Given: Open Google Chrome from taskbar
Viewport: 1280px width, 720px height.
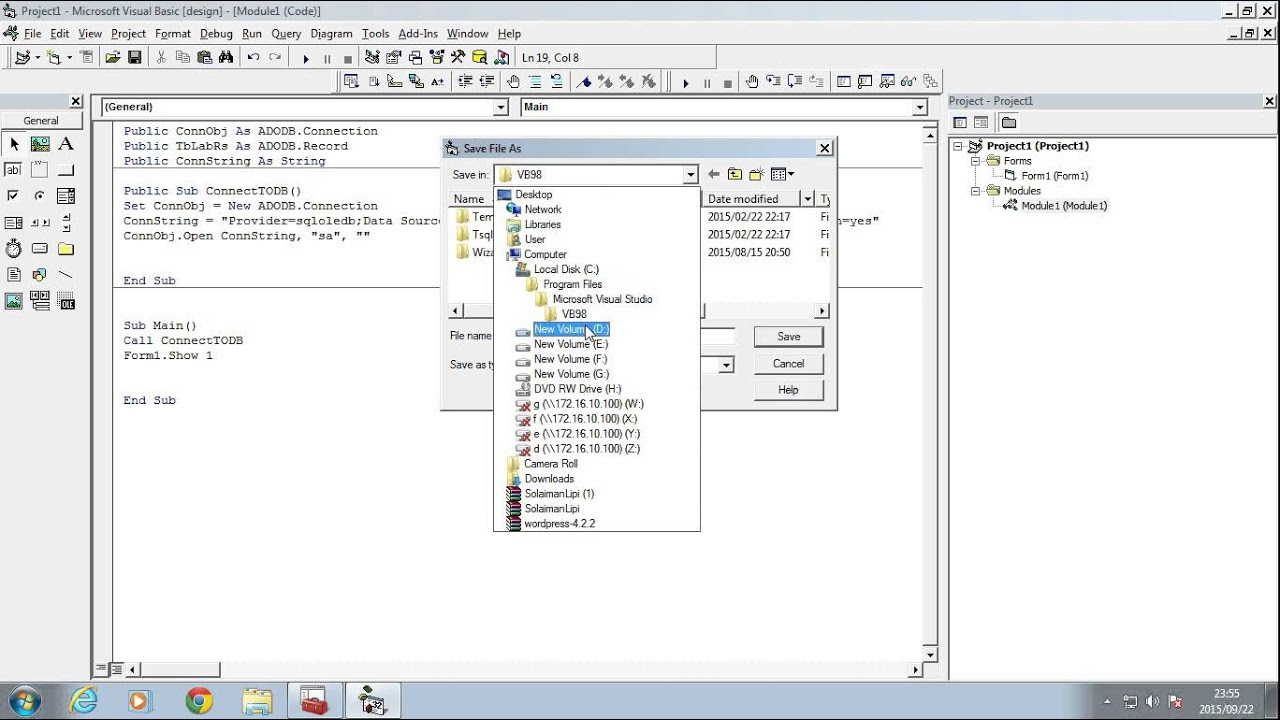Looking at the screenshot, I should coord(199,701).
